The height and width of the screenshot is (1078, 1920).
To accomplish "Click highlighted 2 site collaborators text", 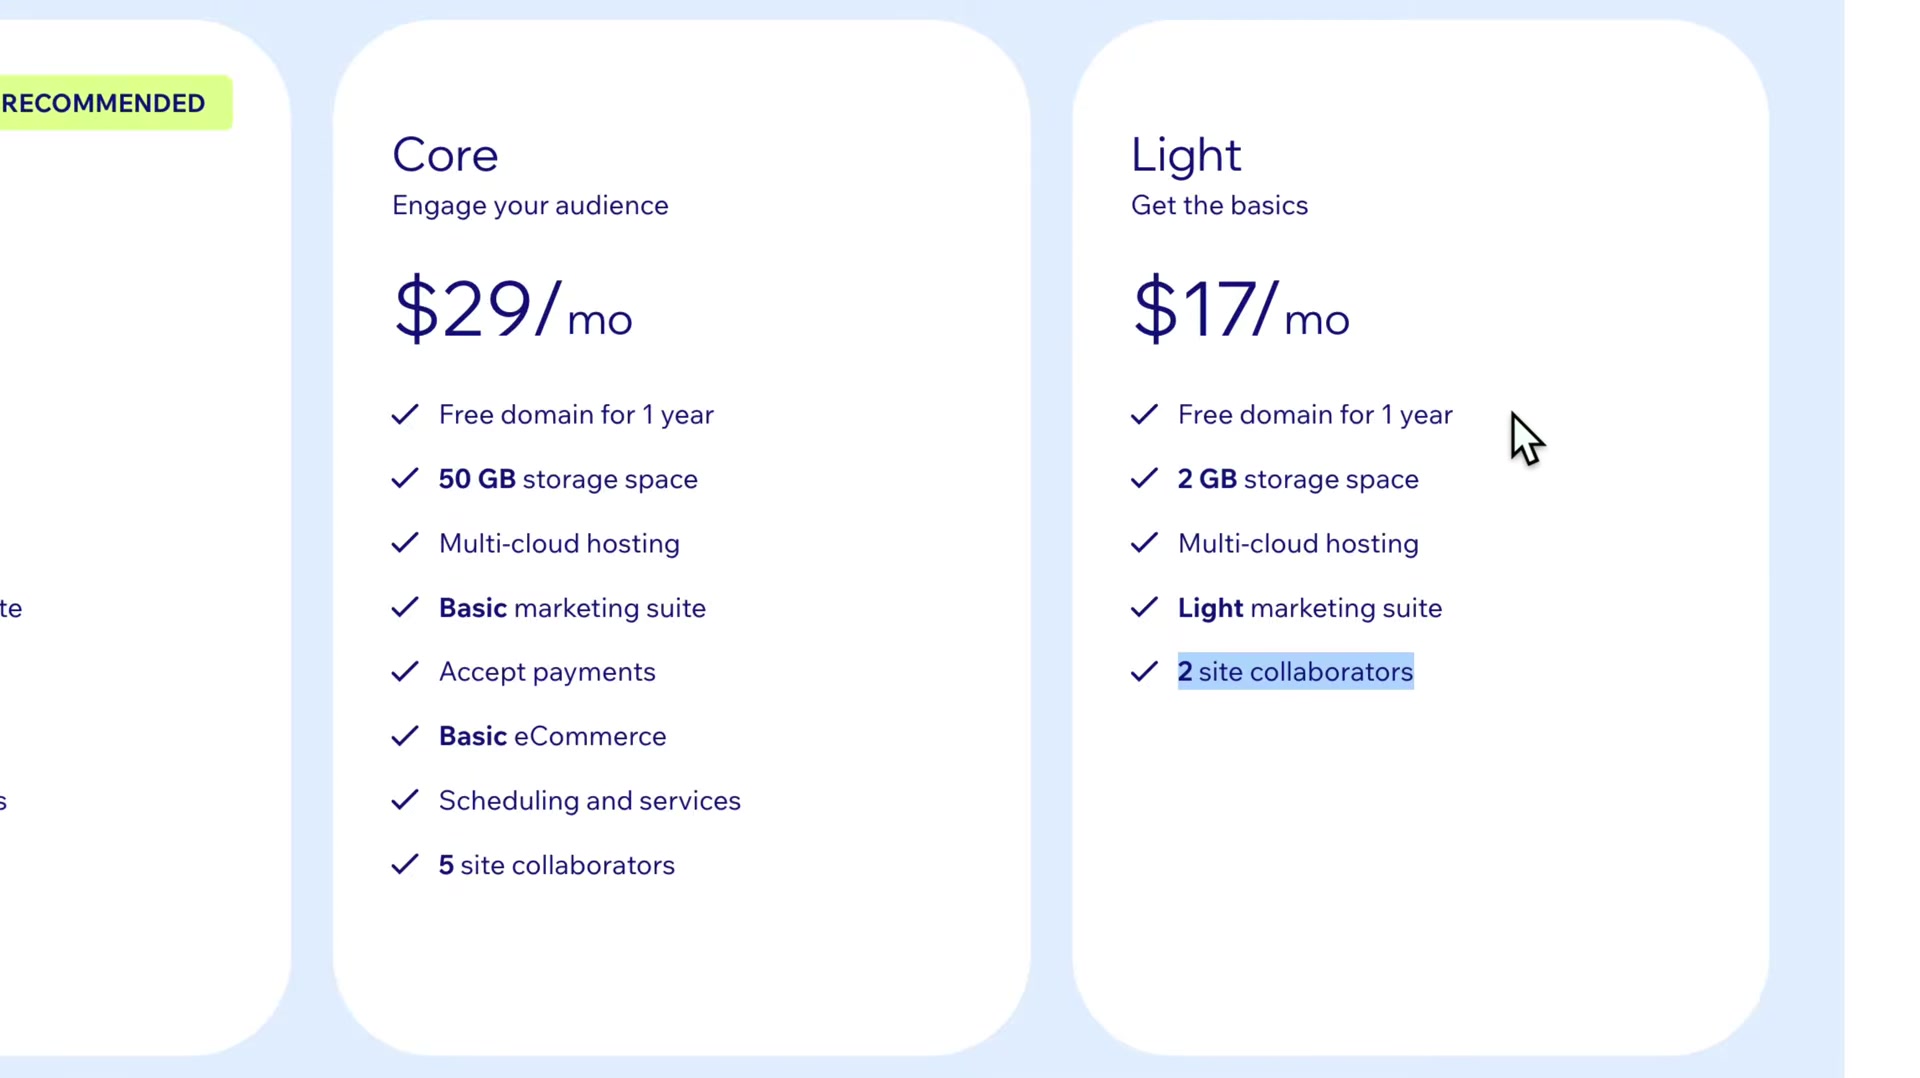I will click(x=1295, y=672).
